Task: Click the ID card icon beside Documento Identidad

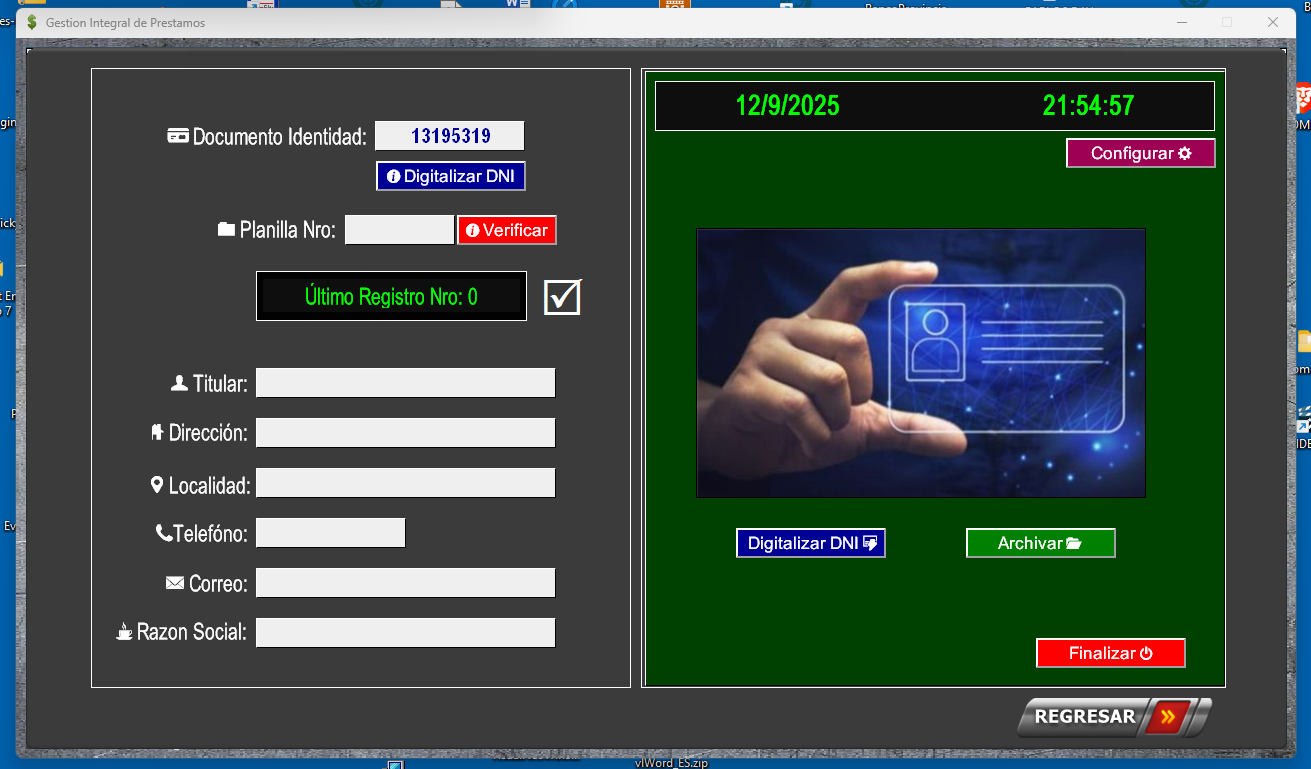Action: pyautogui.click(x=178, y=137)
